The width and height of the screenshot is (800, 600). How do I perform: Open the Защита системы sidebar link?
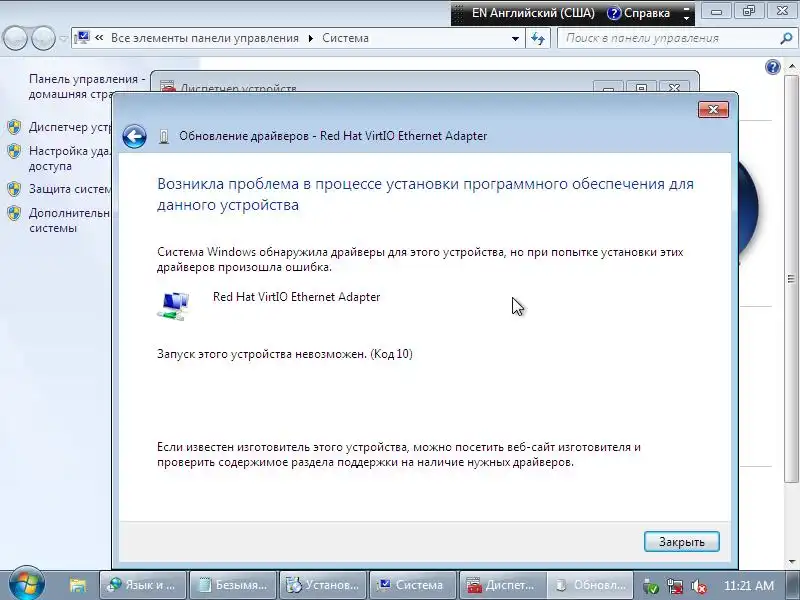click(x=70, y=189)
